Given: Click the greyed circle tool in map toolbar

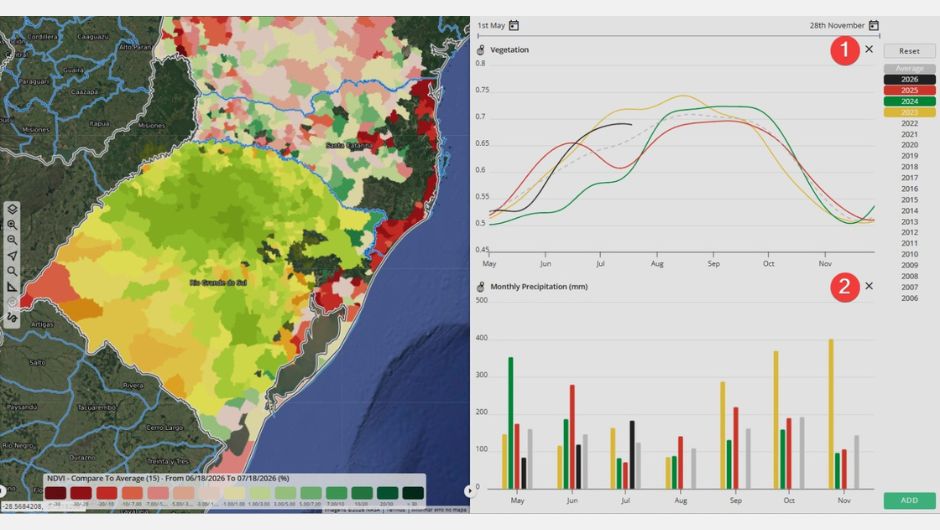Looking at the screenshot, I should point(12,302).
